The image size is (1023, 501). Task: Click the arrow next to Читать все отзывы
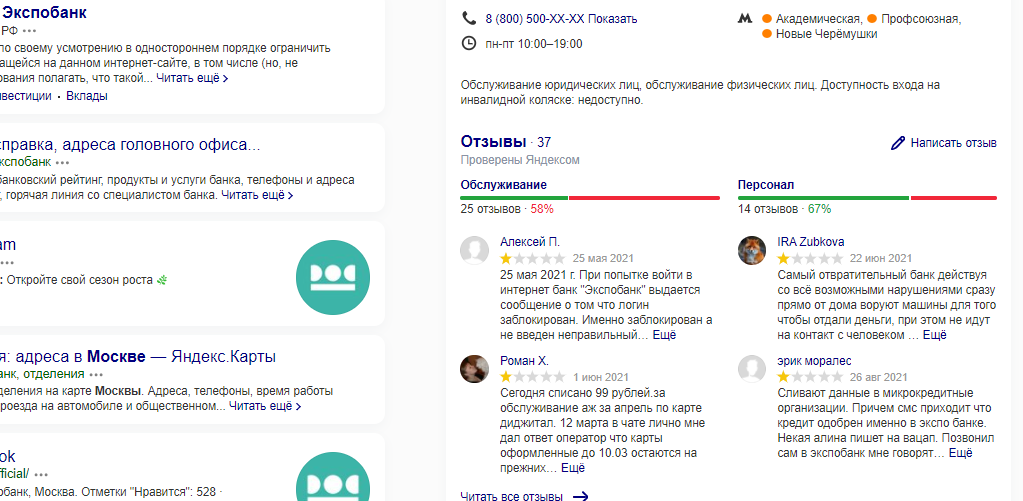click(x=580, y=496)
